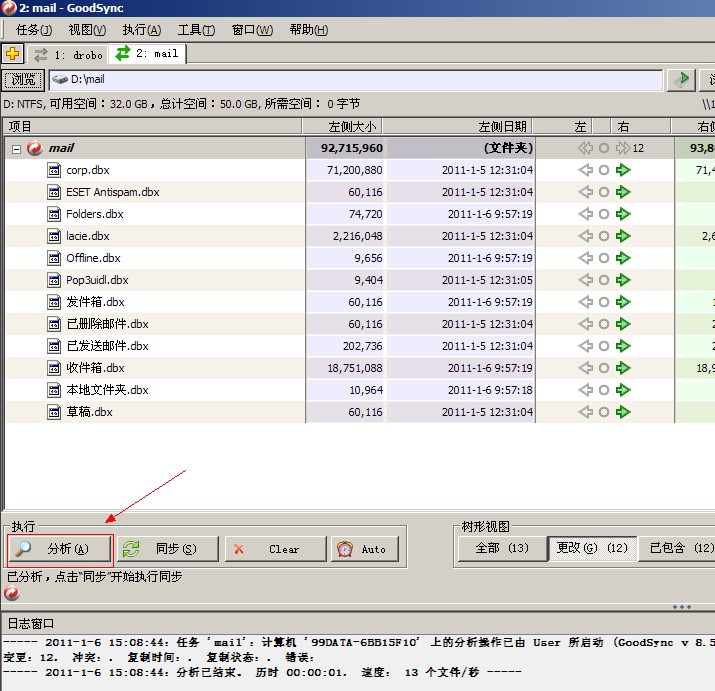Image resolution: width=715 pixels, height=691 pixels.
Task: Click green right arrow for 收件箱.dbx
Action: [x=624, y=368]
